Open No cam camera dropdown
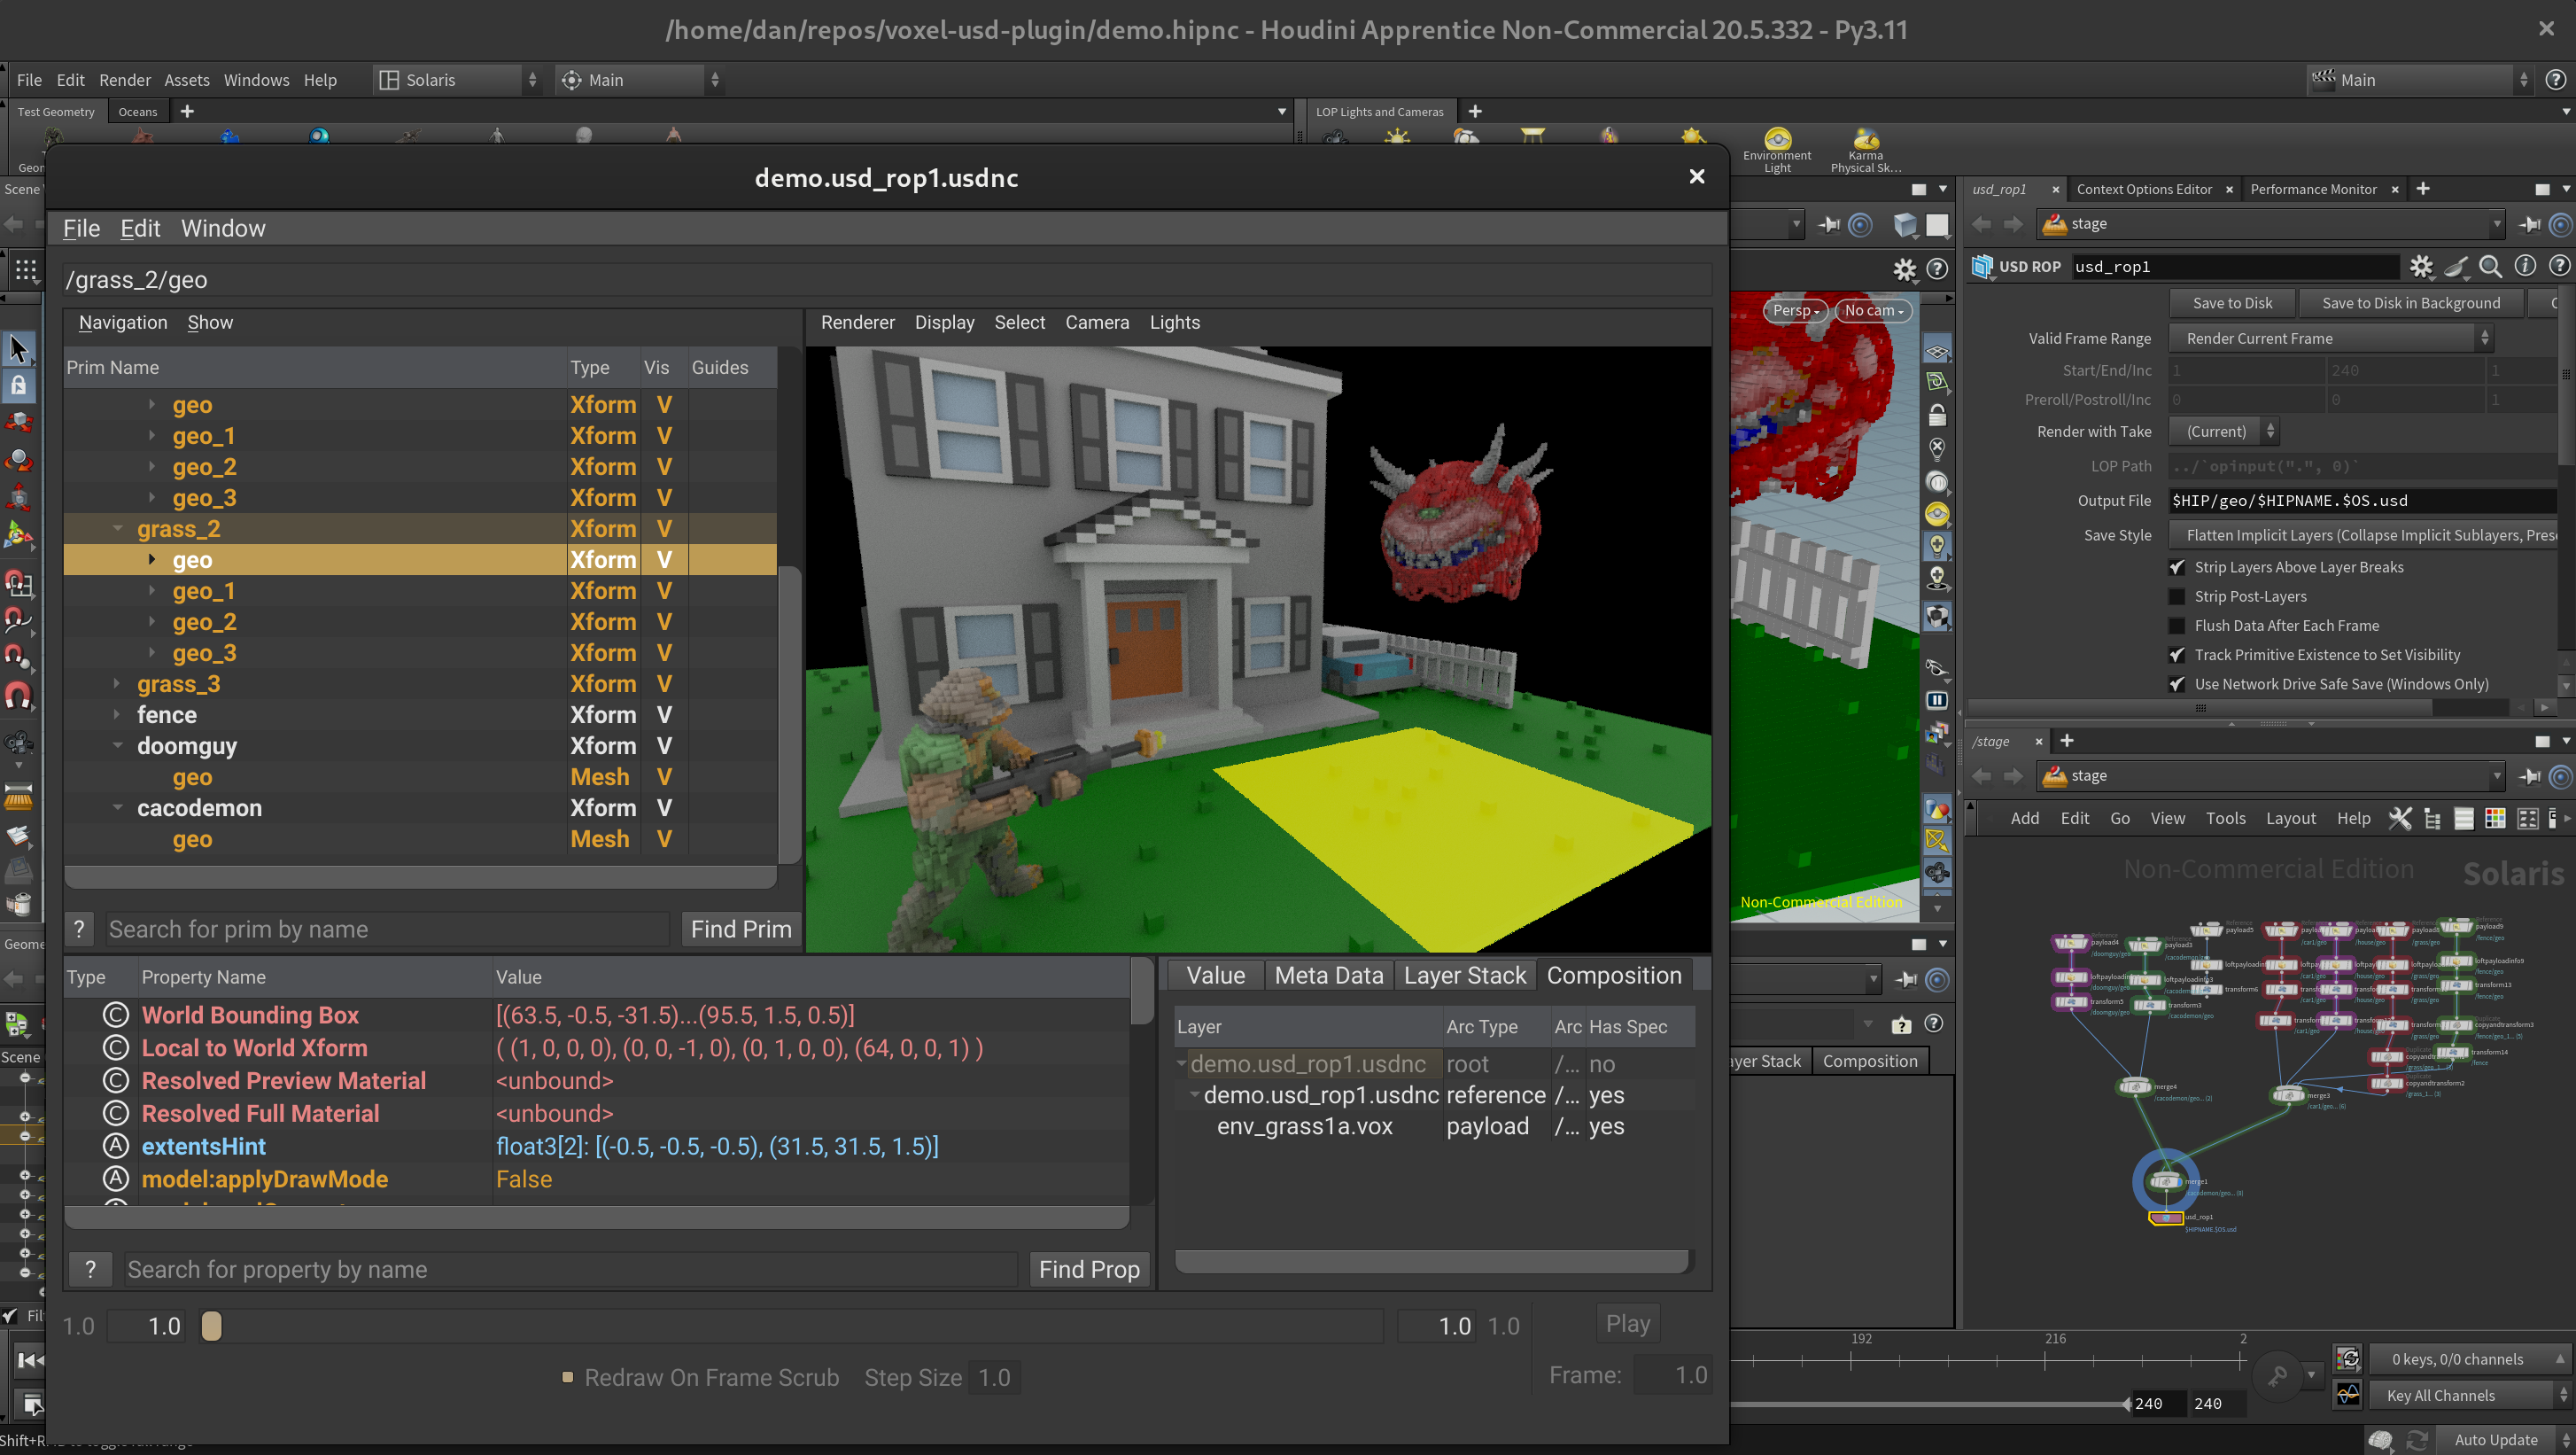The height and width of the screenshot is (1455, 2576). pyautogui.click(x=1873, y=310)
